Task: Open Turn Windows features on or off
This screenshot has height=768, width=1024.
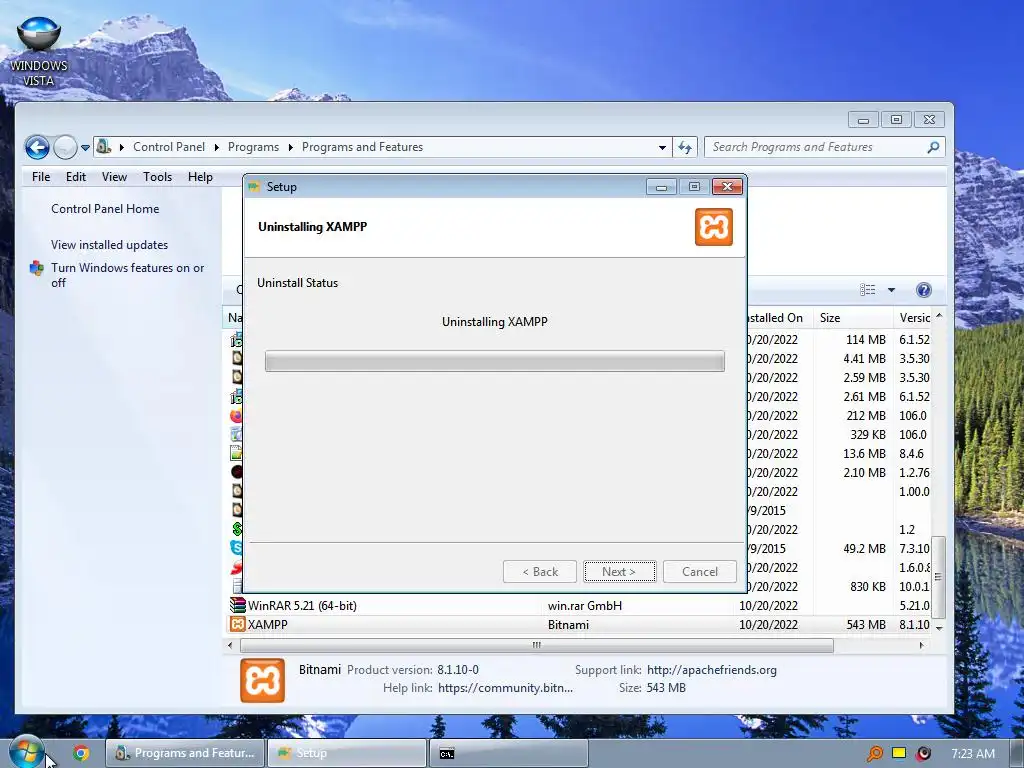Action: (x=128, y=275)
